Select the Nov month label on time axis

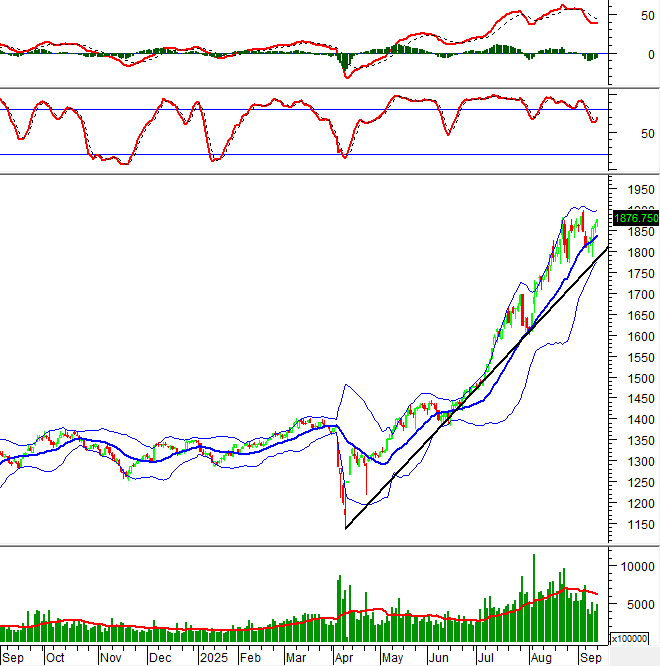pos(109,658)
